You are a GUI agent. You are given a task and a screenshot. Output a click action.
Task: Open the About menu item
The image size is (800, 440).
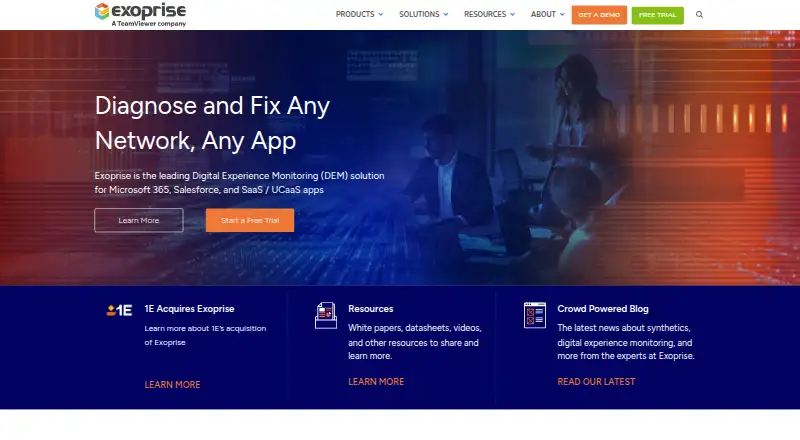click(x=543, y=14)
